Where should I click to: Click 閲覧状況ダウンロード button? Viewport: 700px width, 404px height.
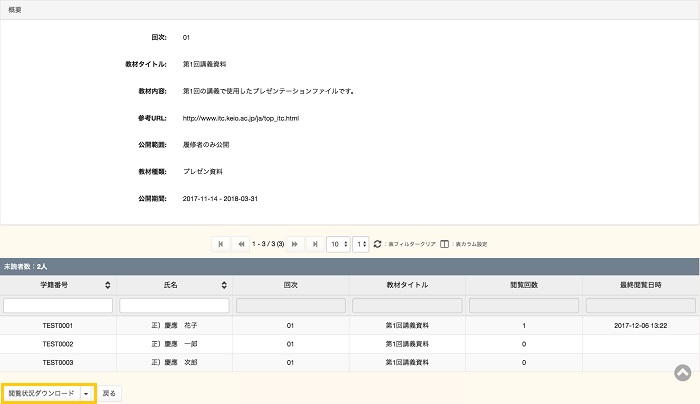(x=41, y=393)
